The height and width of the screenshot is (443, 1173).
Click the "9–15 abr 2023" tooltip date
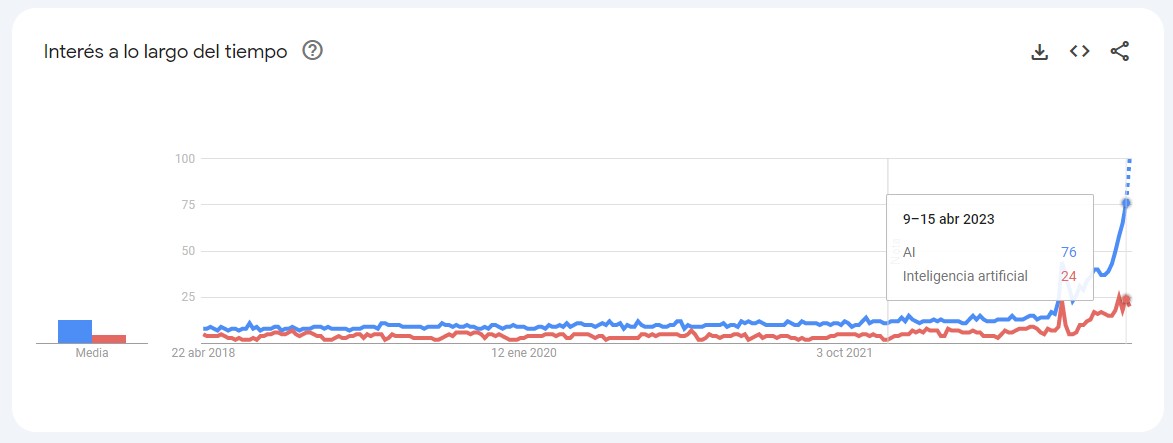tap(949, 219)
